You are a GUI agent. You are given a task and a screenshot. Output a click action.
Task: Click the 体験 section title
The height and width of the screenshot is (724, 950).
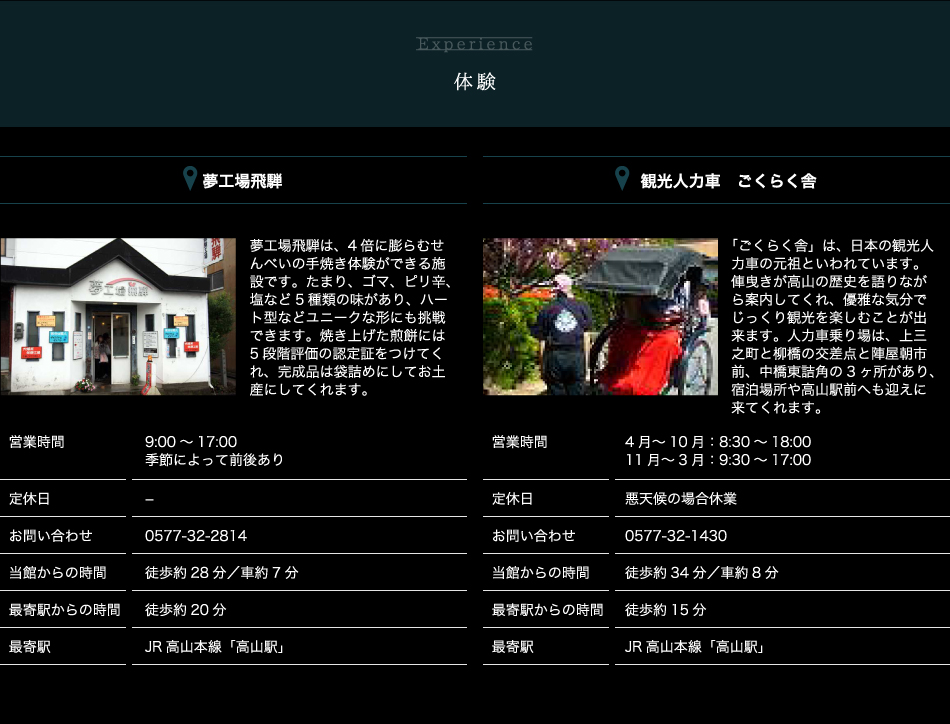point(475,82)
